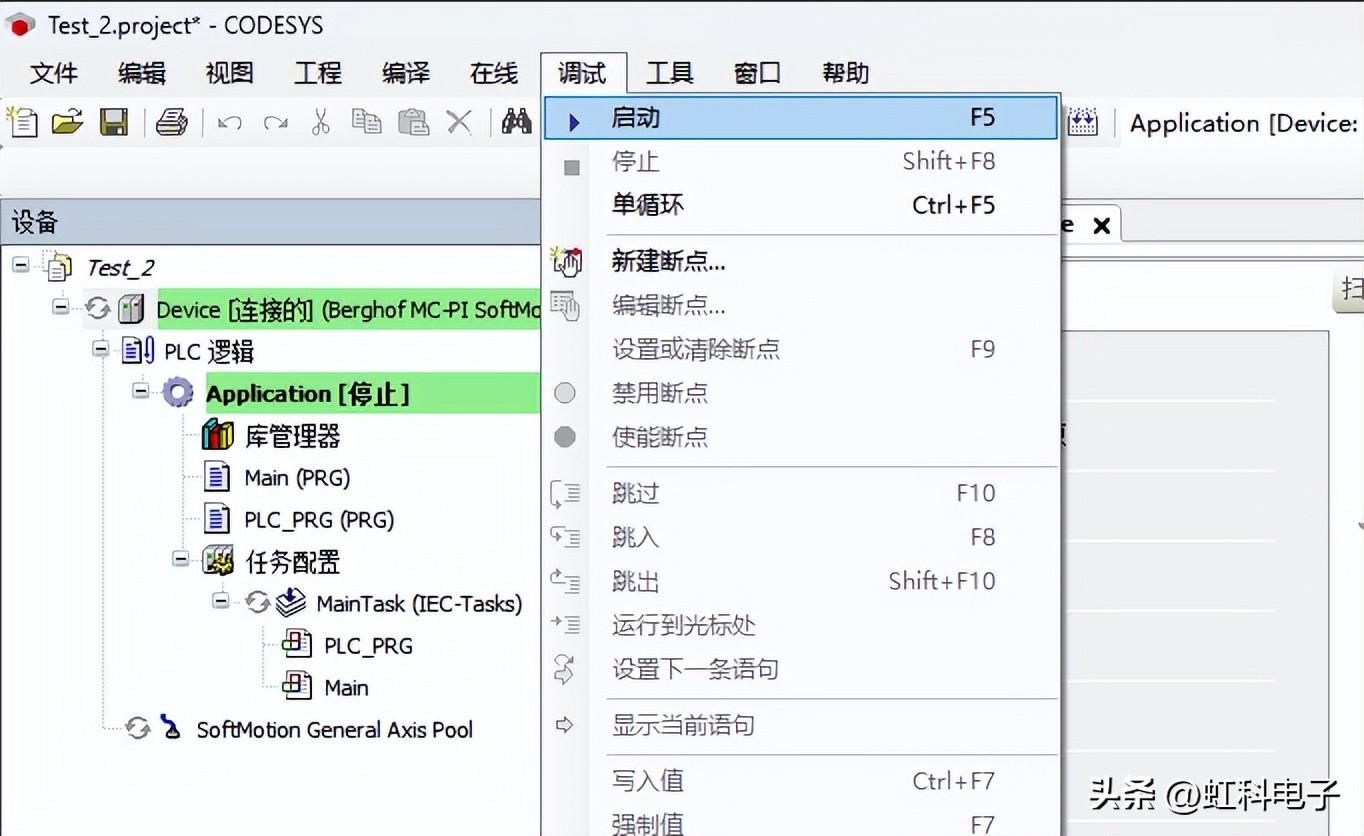Open the 编辑 menu
The width and height of the screenshot is (1364, 836).
[x=142, y=73]
